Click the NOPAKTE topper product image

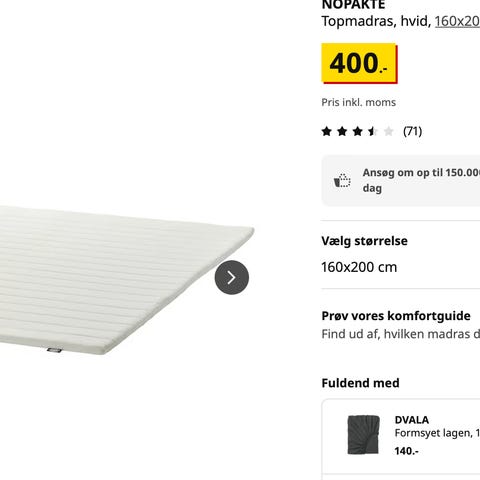point(127,280)
